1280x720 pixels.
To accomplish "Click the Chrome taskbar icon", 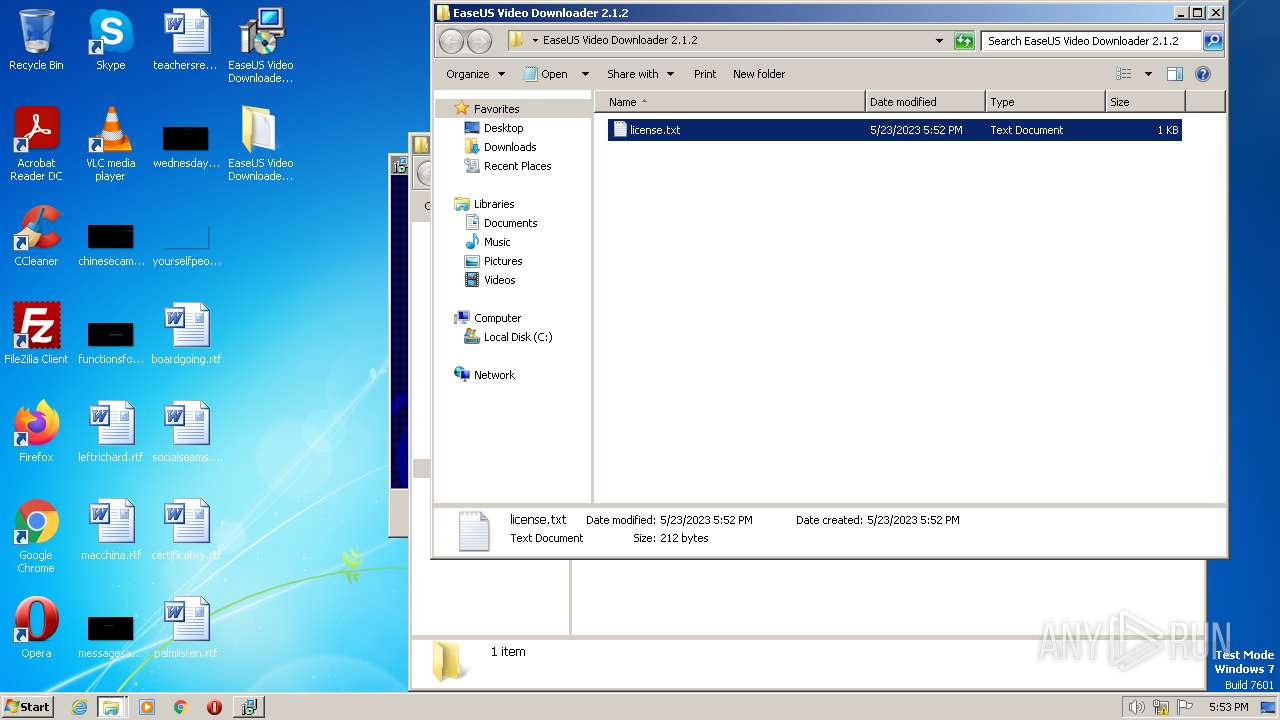I will (x=180, y=707).
